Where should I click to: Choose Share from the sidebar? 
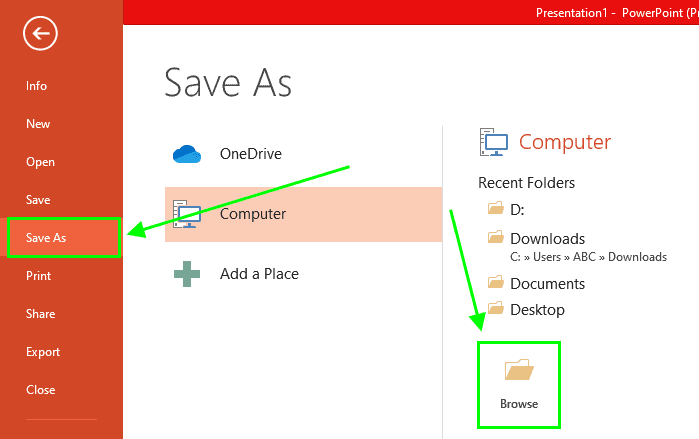tap(40, 314)
